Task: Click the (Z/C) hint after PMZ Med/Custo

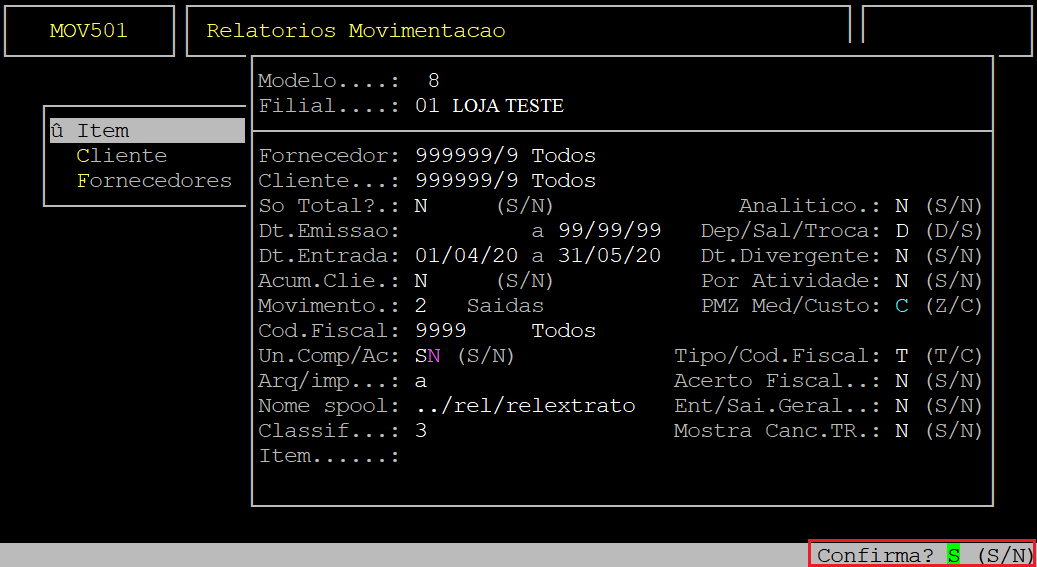Action: pos(953,306)
